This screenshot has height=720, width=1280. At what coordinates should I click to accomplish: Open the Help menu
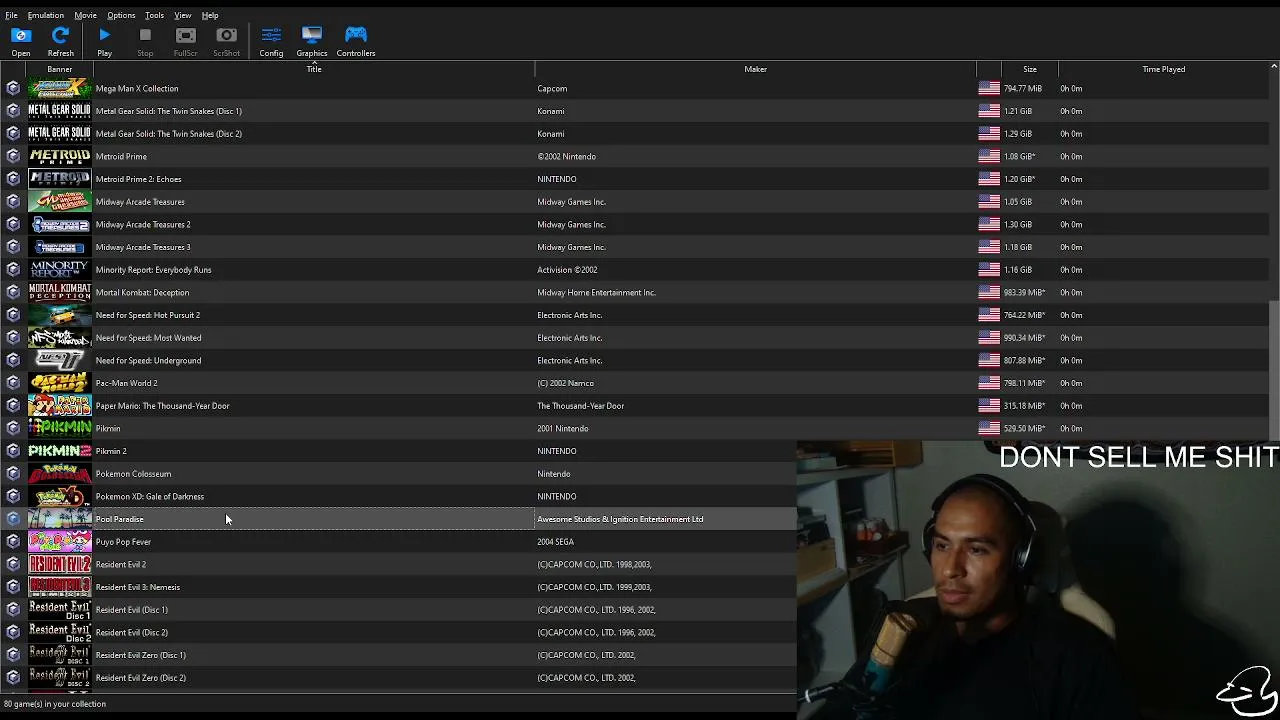point(210,15)
